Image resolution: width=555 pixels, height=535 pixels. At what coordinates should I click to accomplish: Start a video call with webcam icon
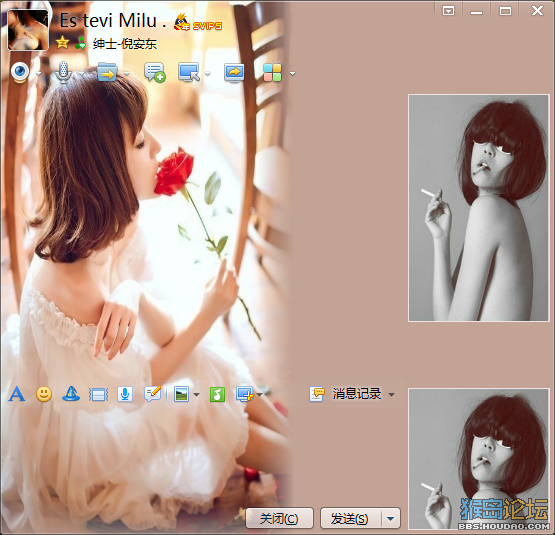[20, 72]
